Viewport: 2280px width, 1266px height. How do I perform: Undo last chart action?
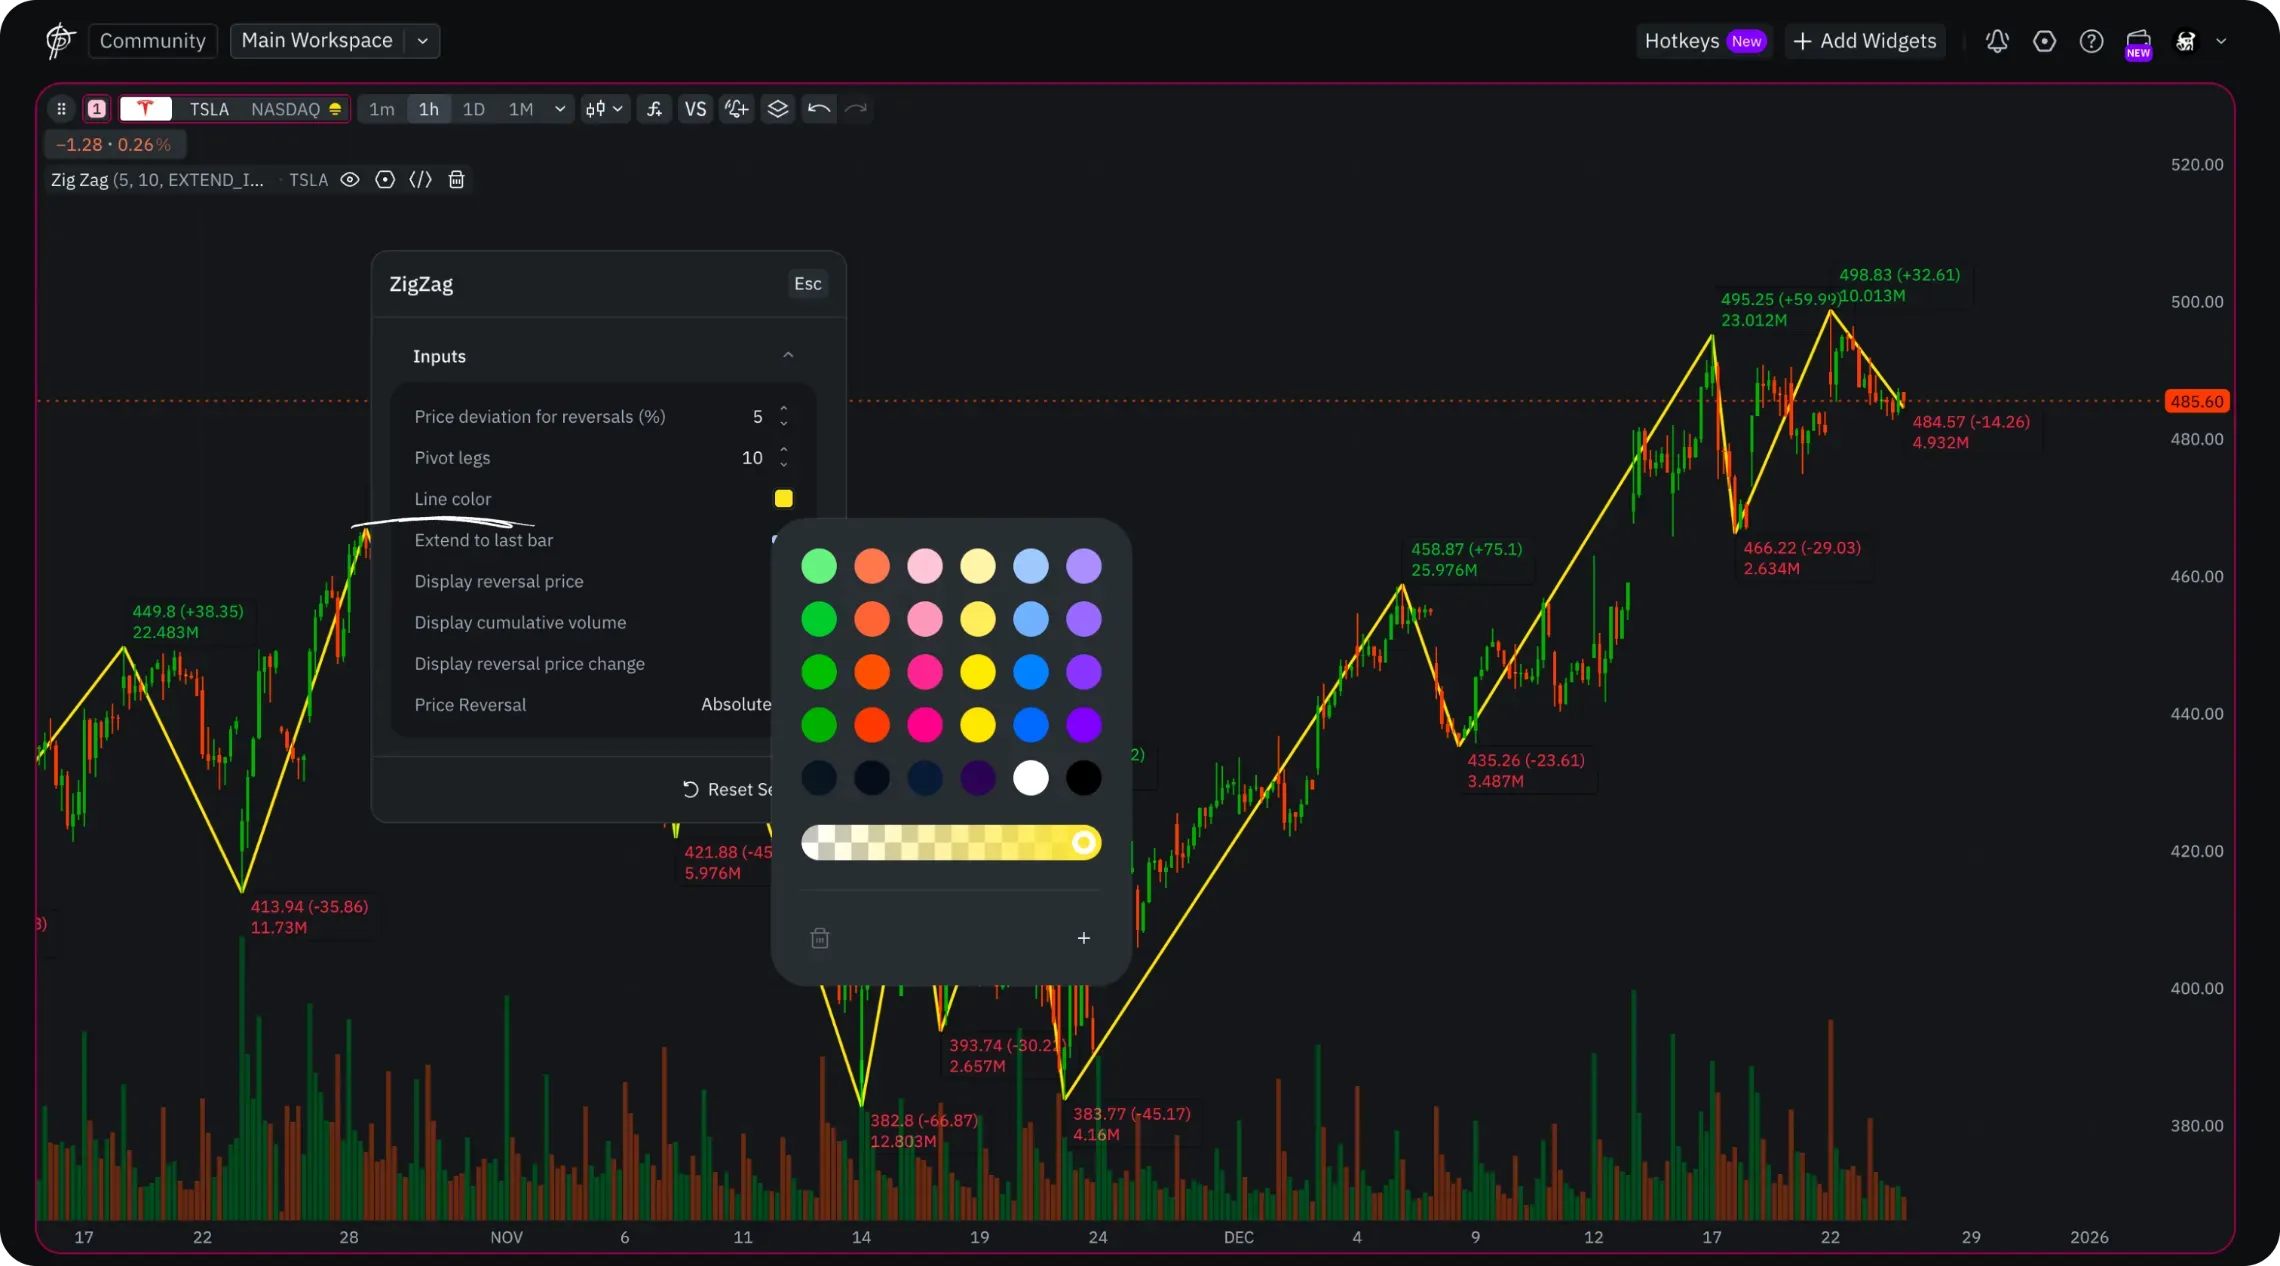[819, 109]
